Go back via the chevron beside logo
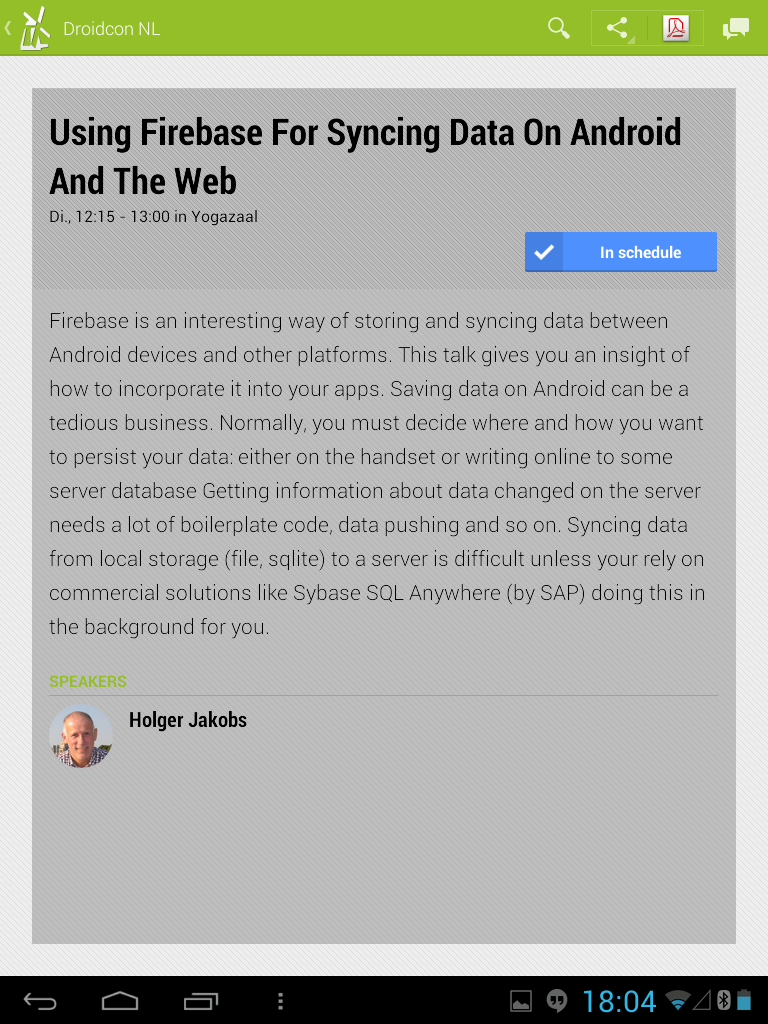 [x=8, y=28]
